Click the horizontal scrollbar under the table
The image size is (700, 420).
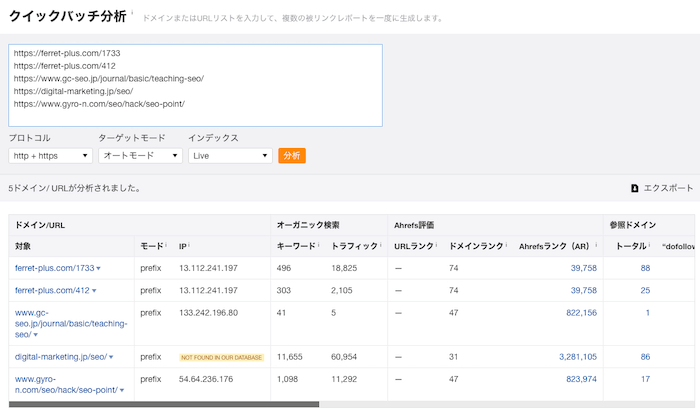tap(164, 404)
